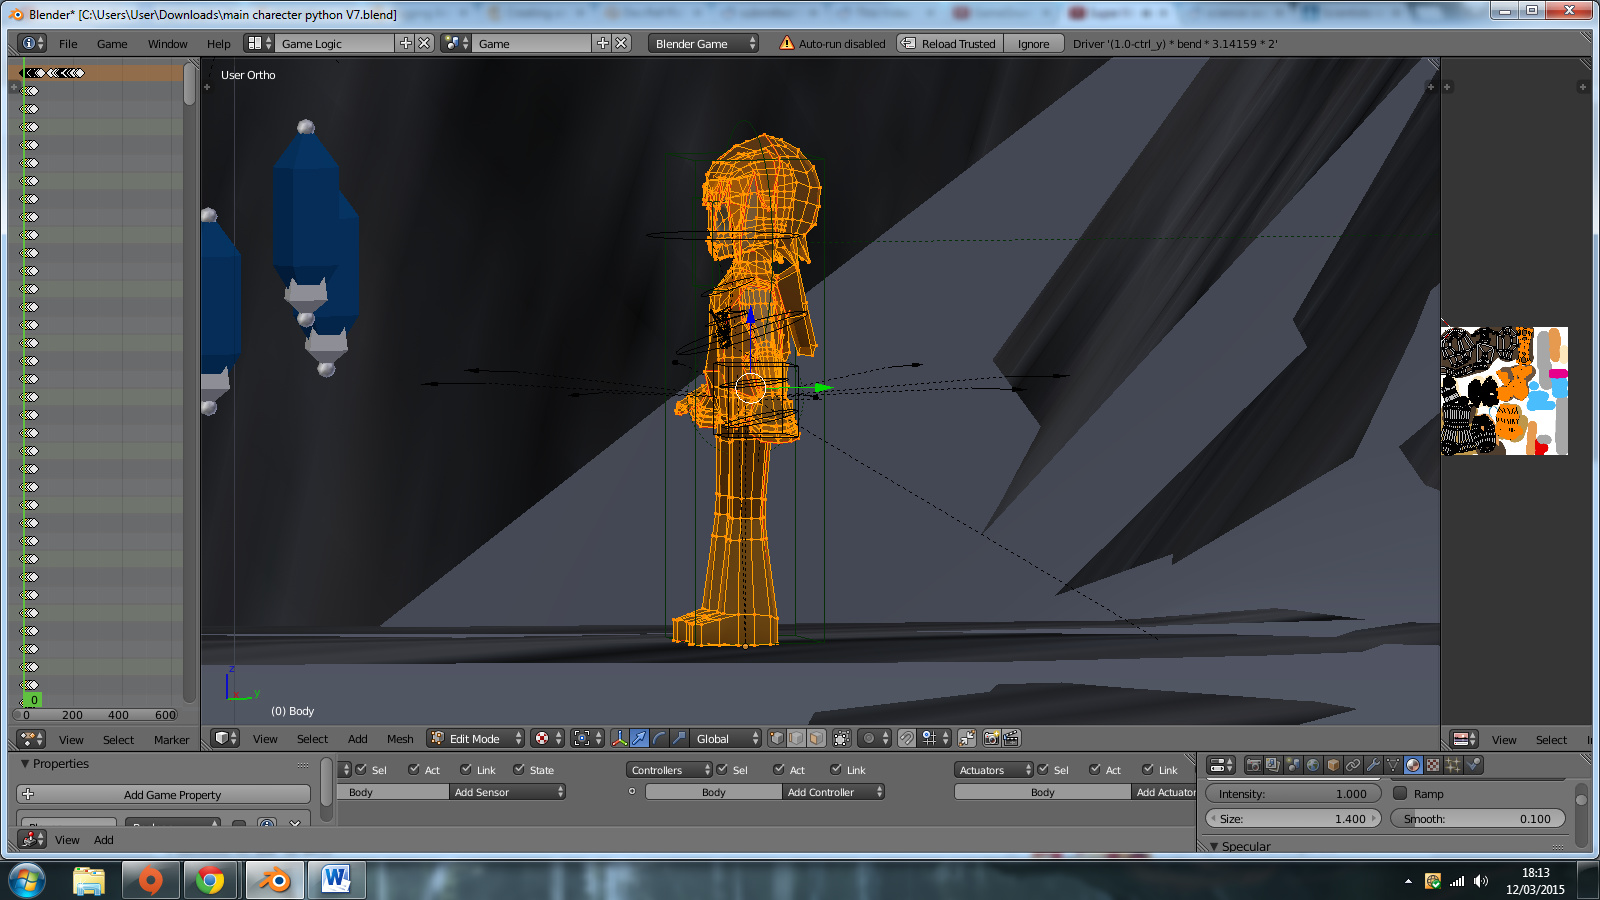Open the Texture checkerboard properties tab

pyautogui.click(x=1433, y=765)
